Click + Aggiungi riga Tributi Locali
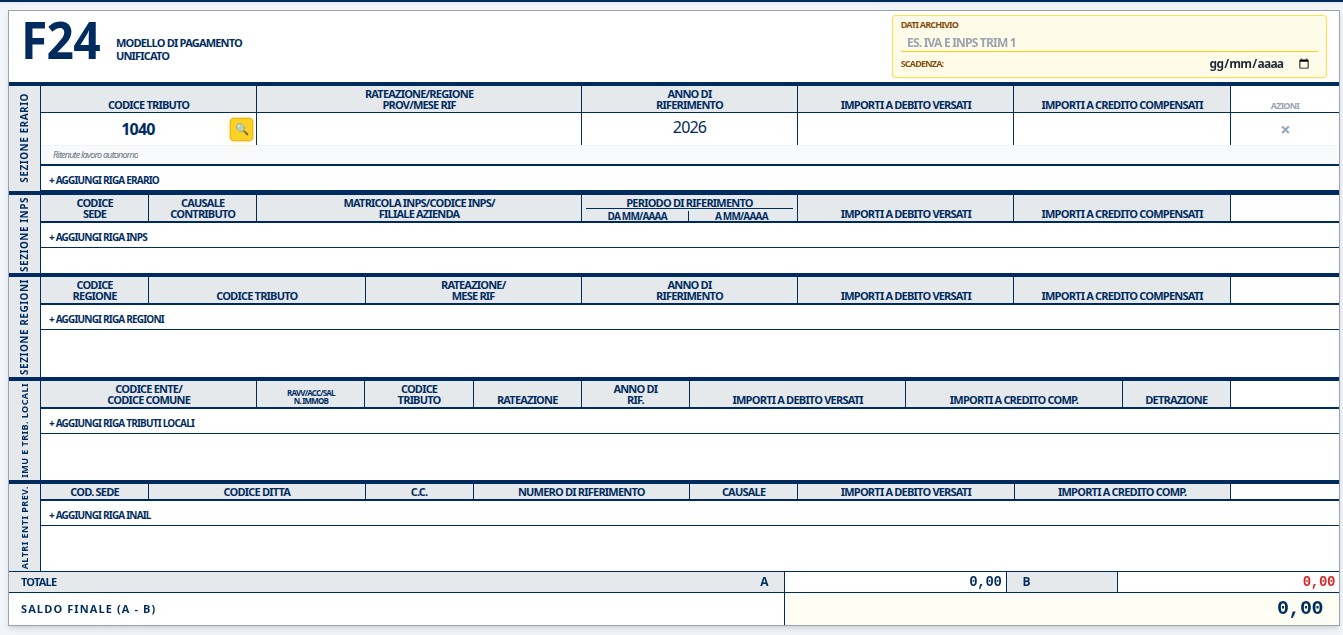Screen dimensions: 1343x635 (x=121, y=423)
